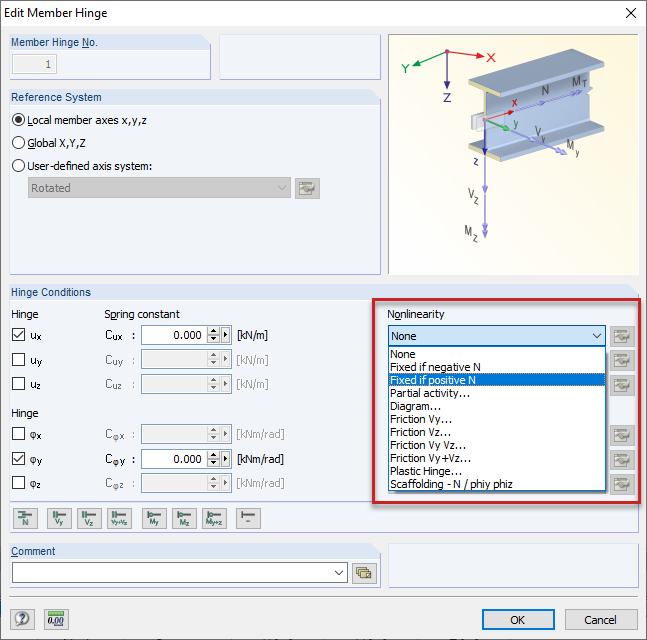The image size is (647, 640).
Task: Choose Friction Vy+Vz... option
Action: tap(497, 458)
